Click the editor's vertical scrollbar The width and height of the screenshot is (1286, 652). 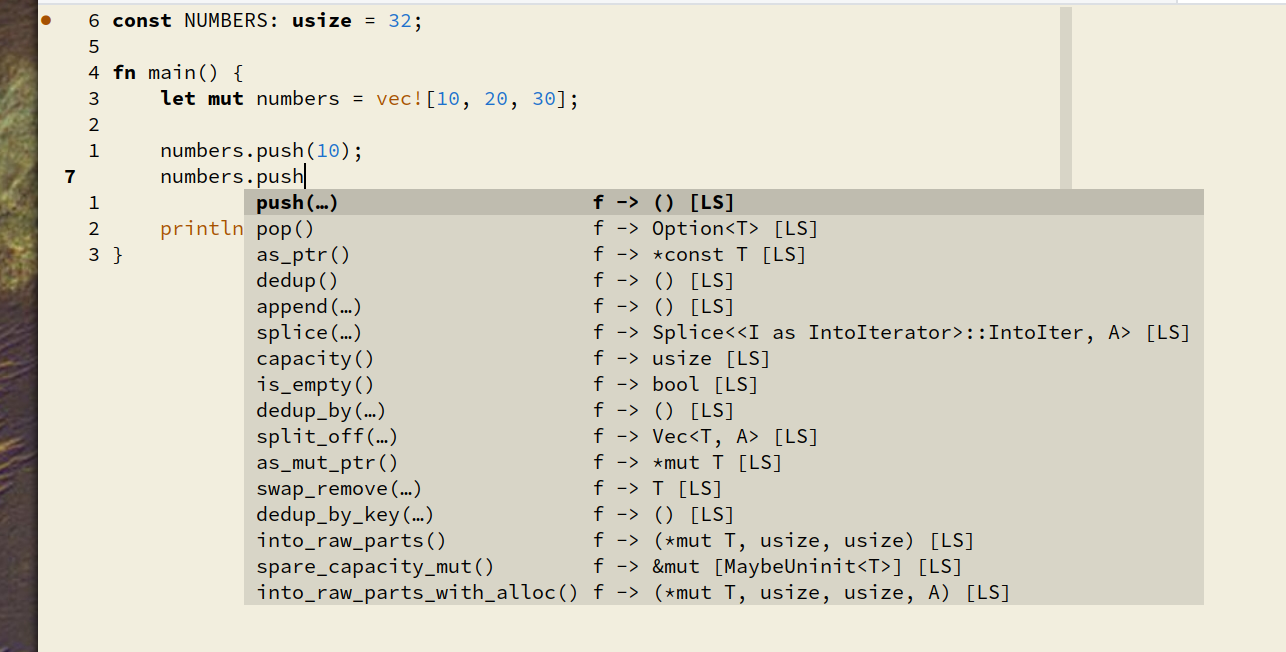tap(1066, 98)
